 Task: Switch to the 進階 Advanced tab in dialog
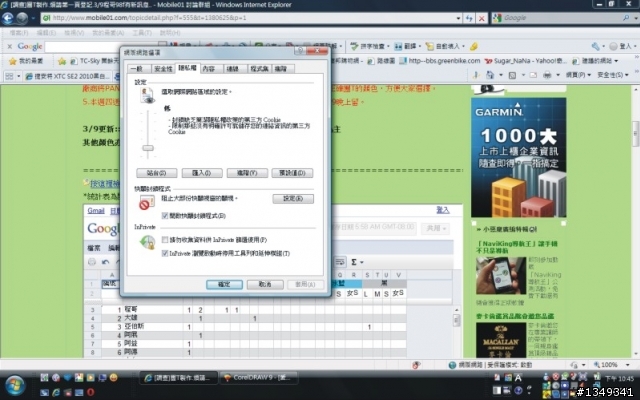click(x=281, y=69)
